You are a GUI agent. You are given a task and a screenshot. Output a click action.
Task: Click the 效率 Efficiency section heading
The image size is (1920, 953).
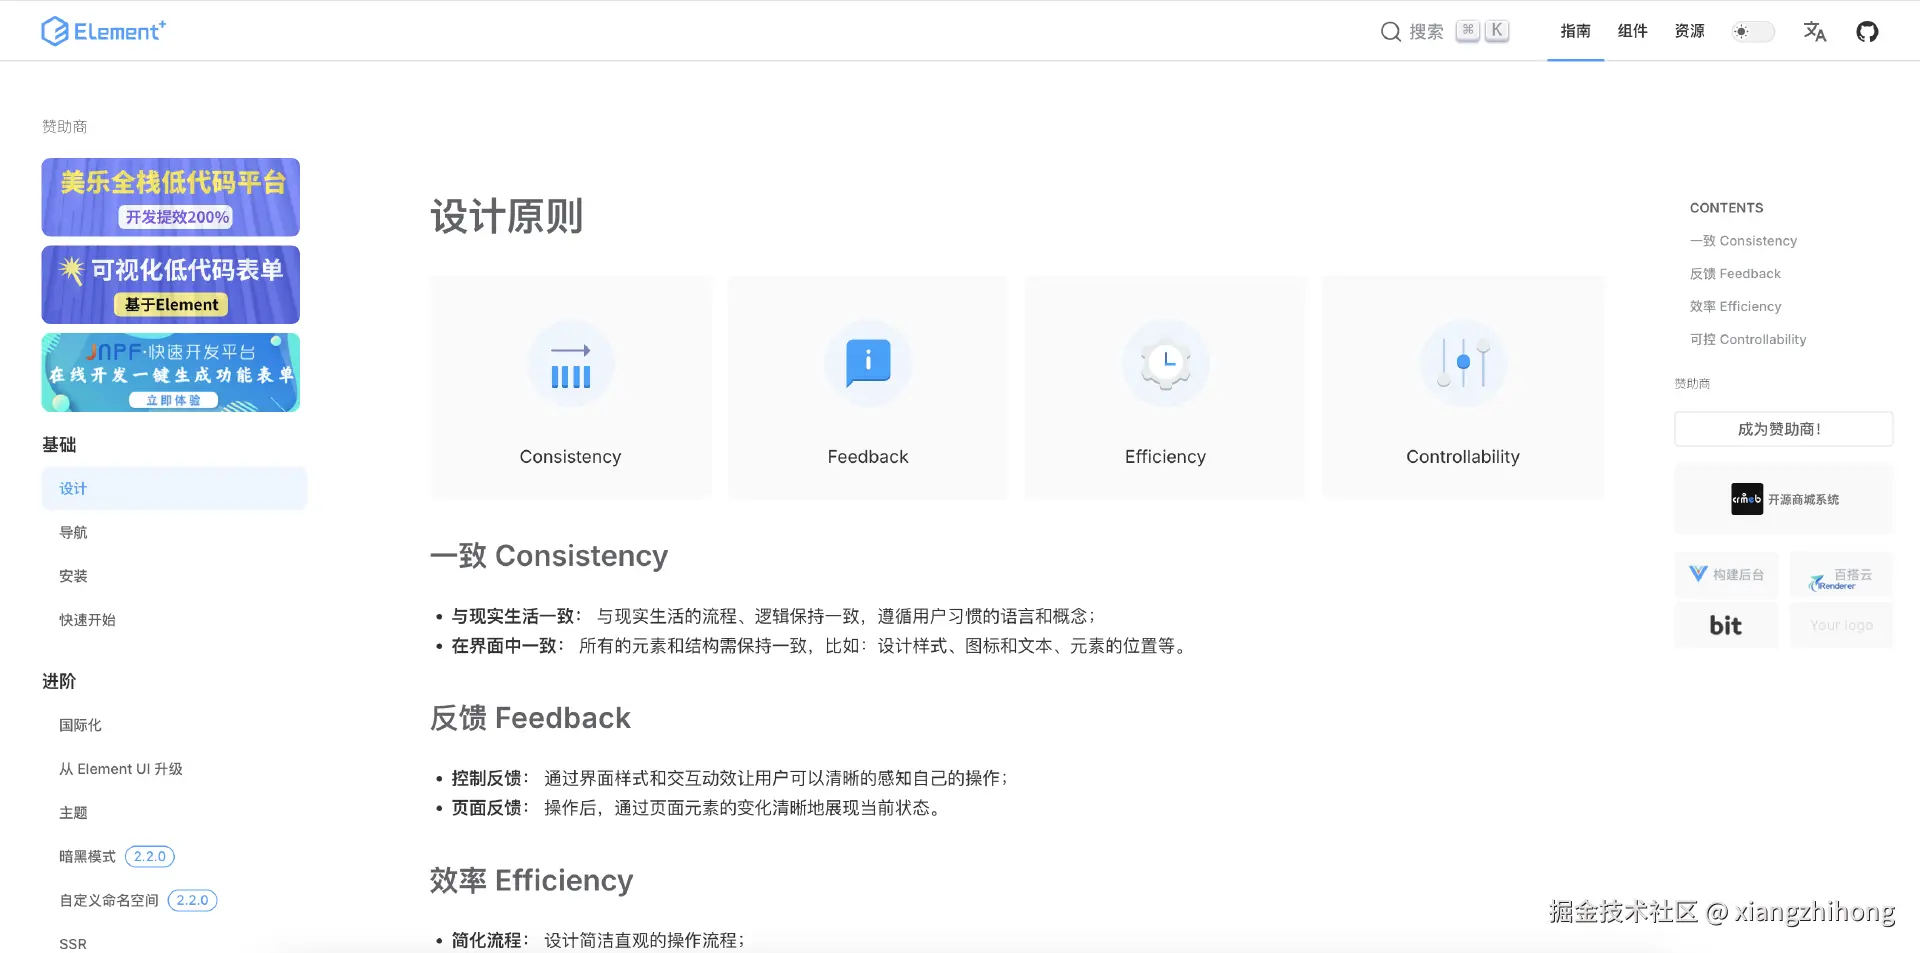531,880
